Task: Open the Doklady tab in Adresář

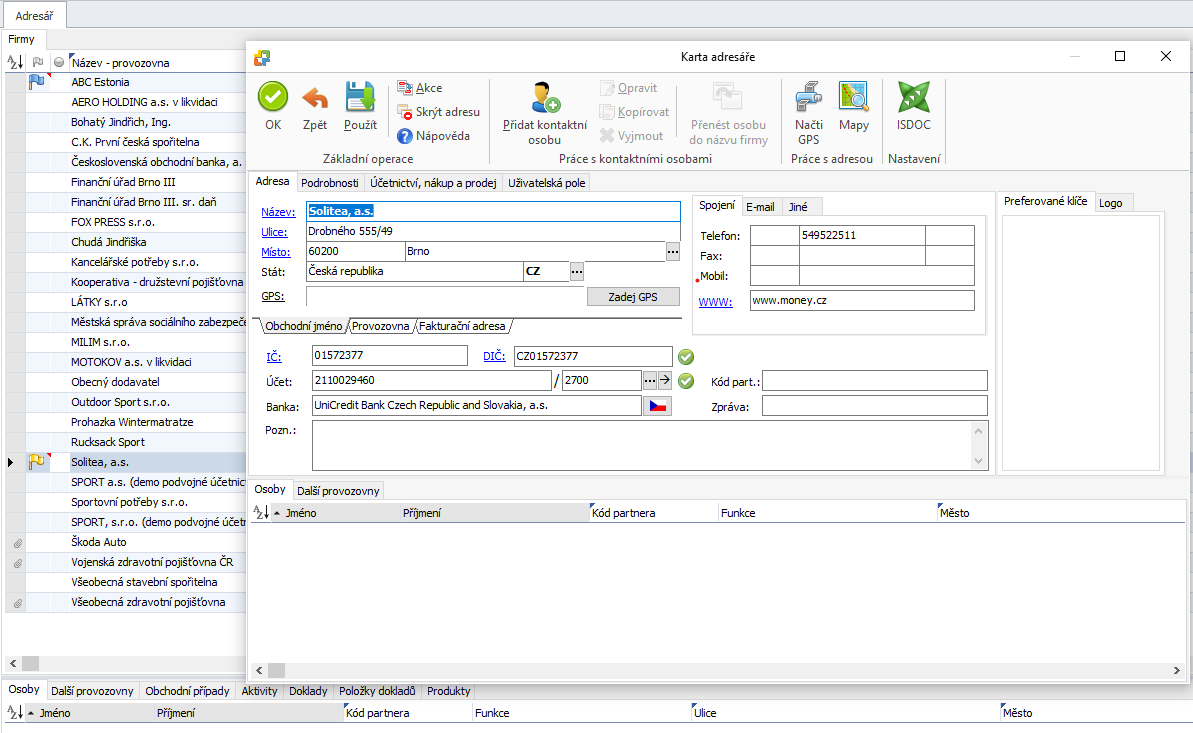Action: coord(308,691)
